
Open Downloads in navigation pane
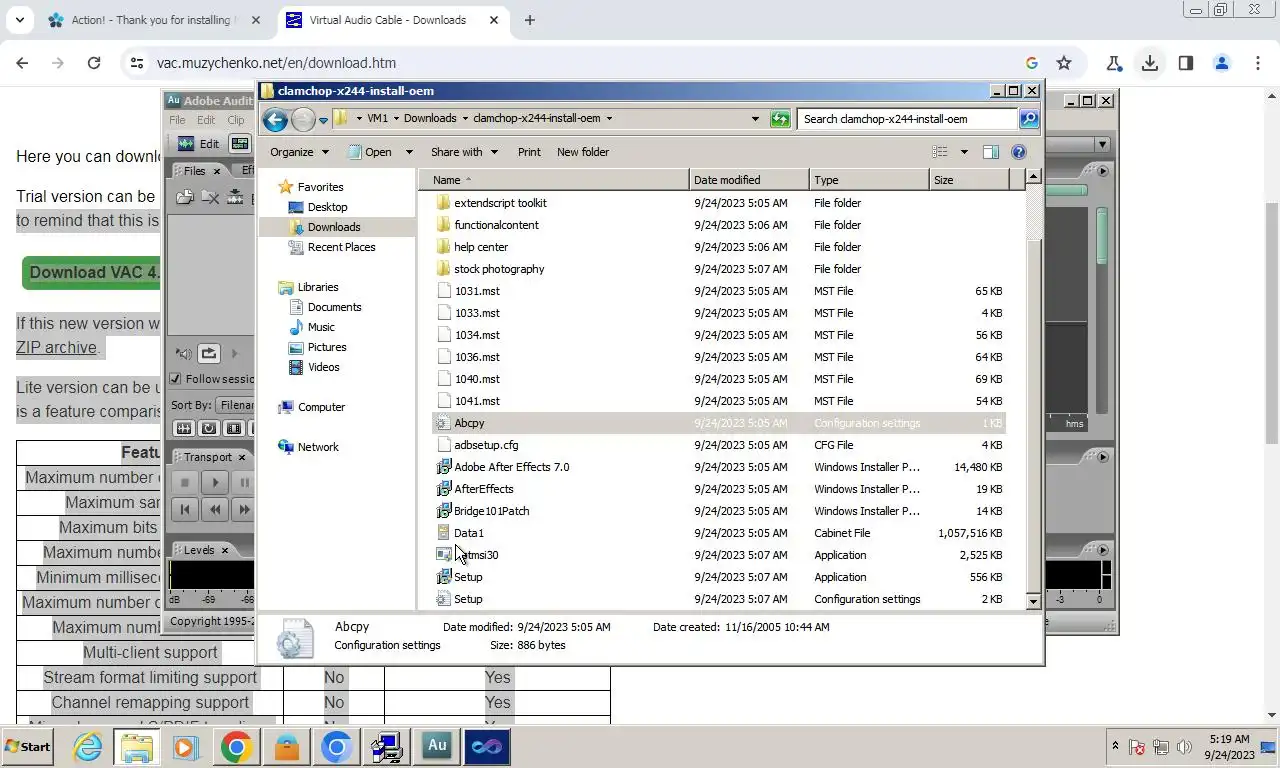334,227
